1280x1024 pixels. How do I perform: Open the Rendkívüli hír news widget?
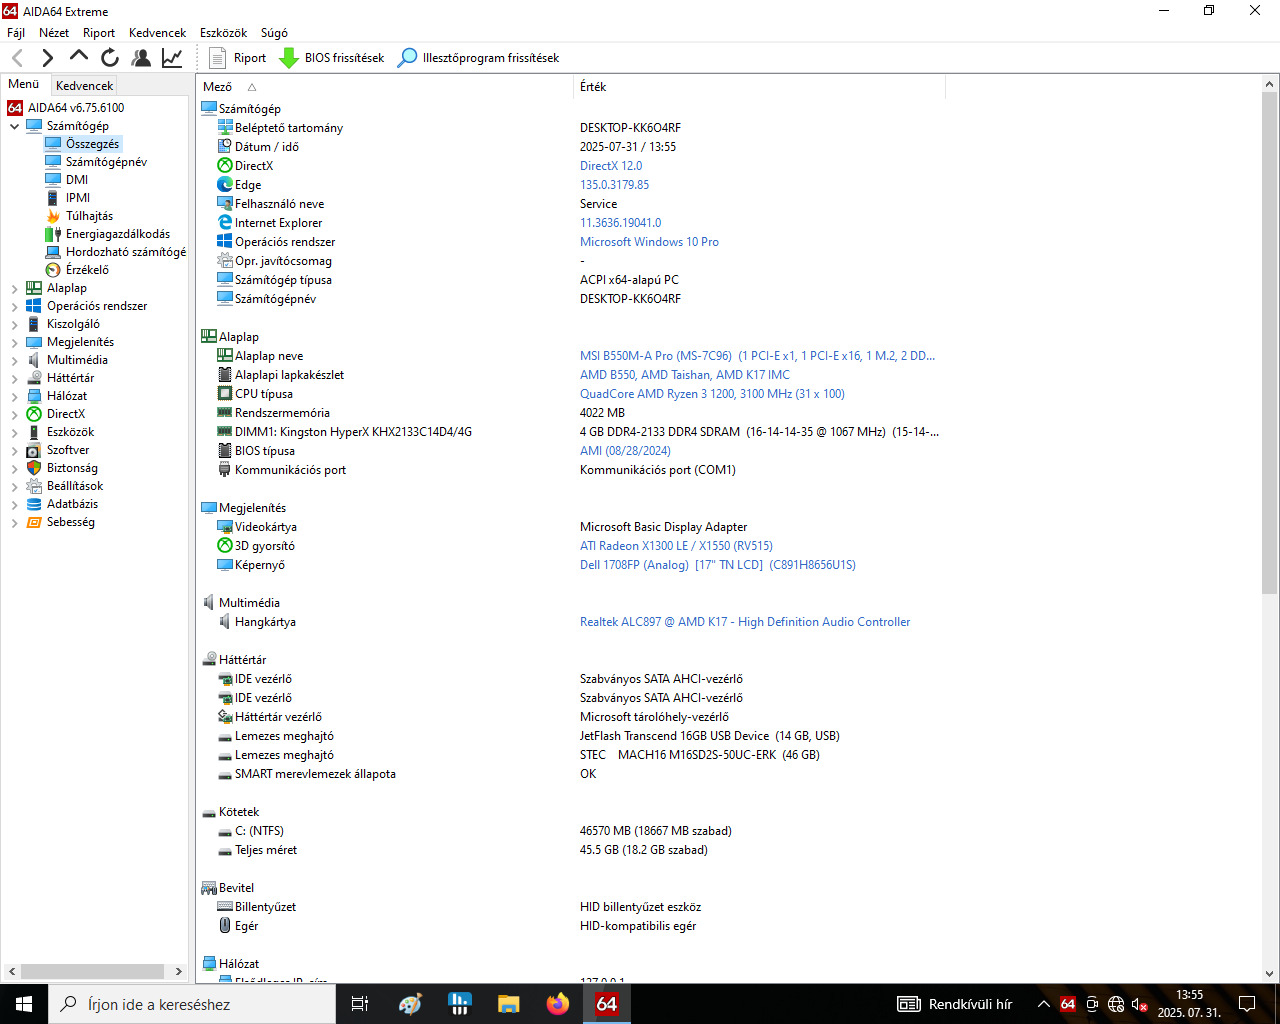click(x=955, y=1004)
